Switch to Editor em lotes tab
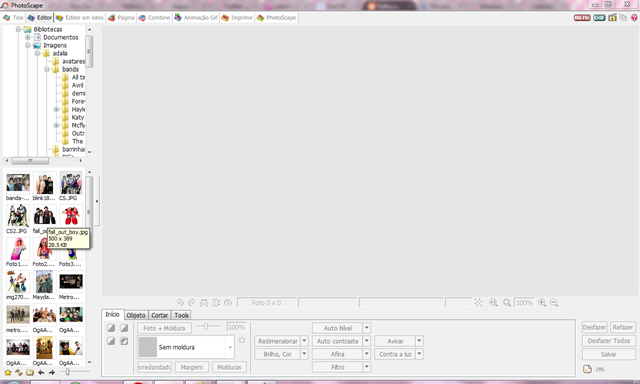640x384 pixels. [80, 18]
